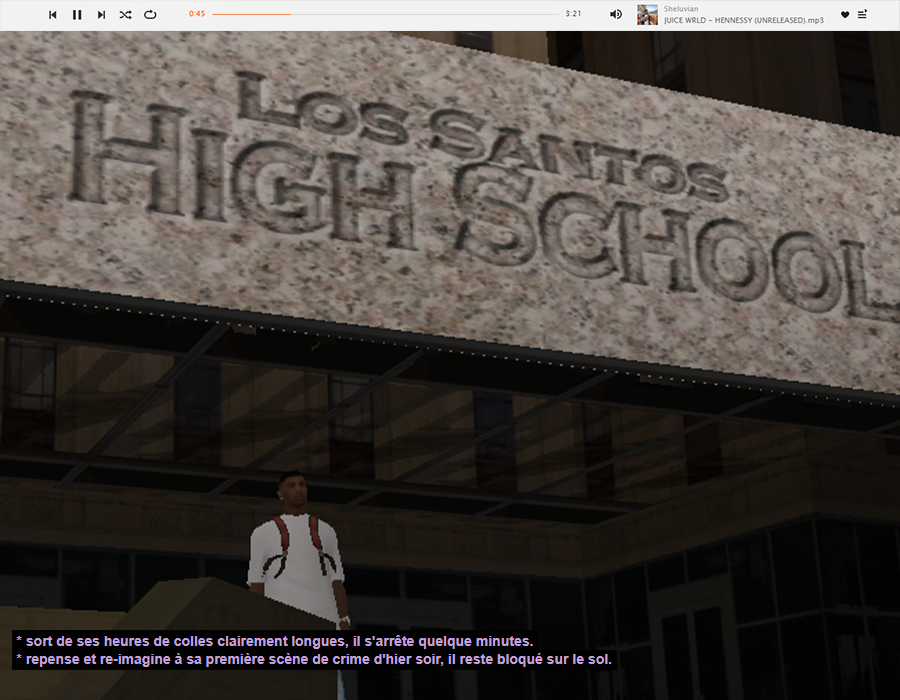Image resolution: width=900 pixels, height=700 pixels.
Task: Click the 3:21 total duration label
Action: [x=573, y=14]
